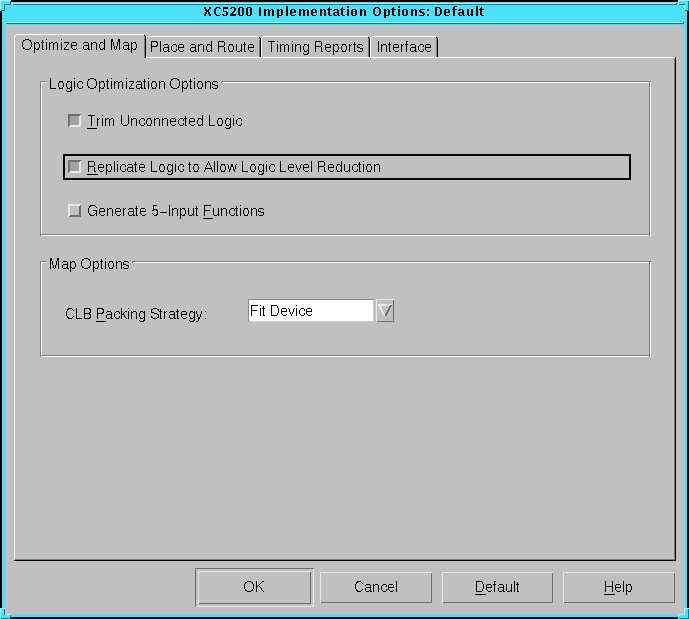
Task: Confirm settings with OK button
Action: coord(254,587)
